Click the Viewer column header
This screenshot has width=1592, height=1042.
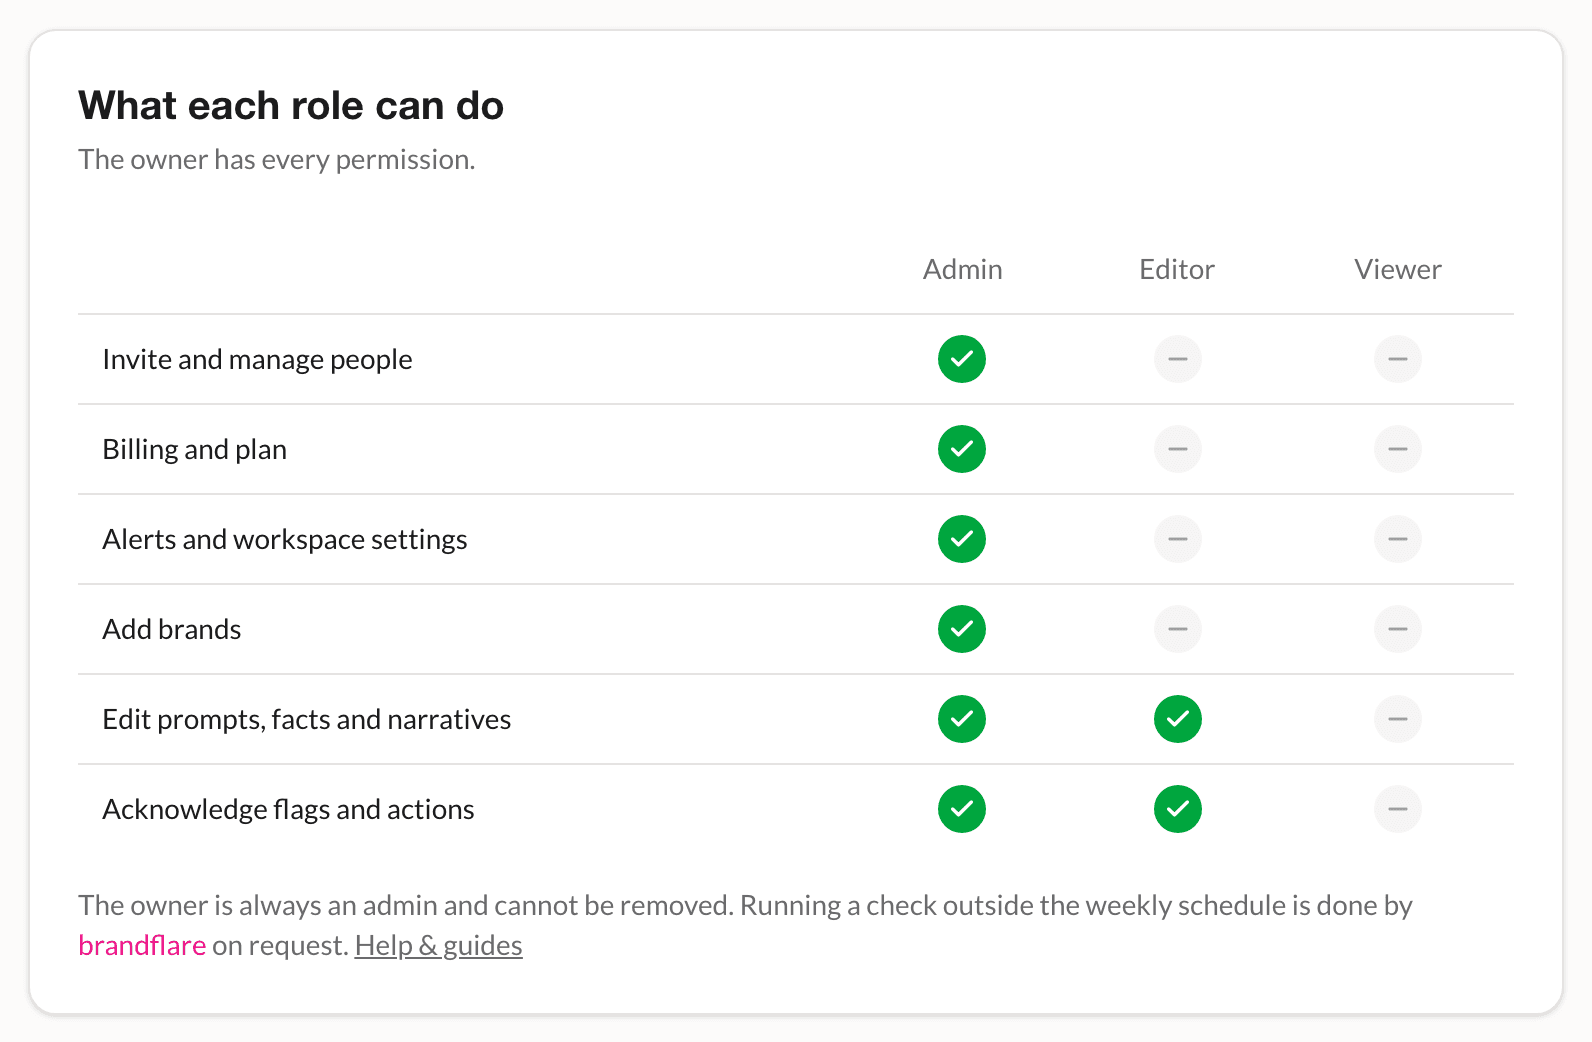1398,269
